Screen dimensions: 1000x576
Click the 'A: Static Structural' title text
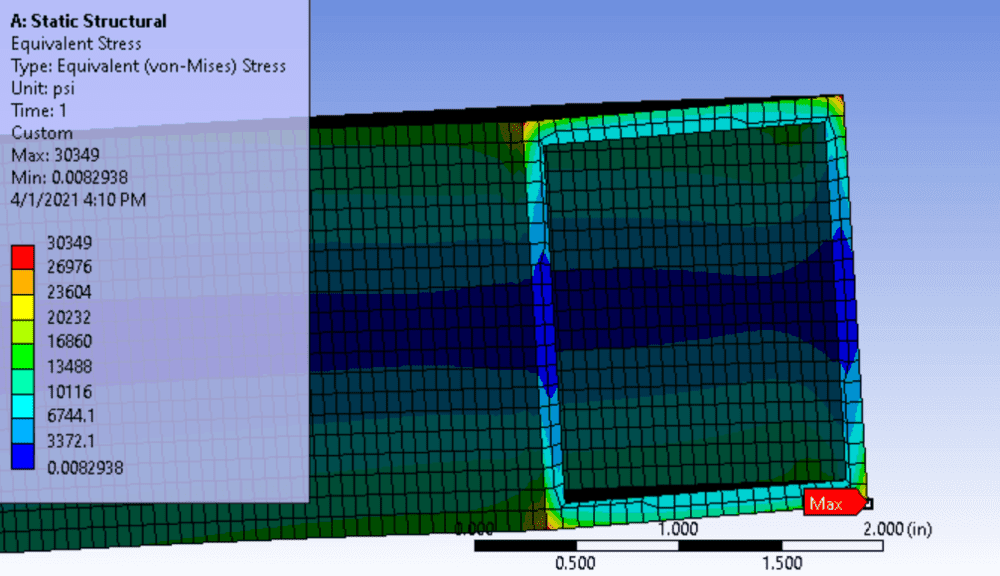pyautogui.click(x=88, y=21)
